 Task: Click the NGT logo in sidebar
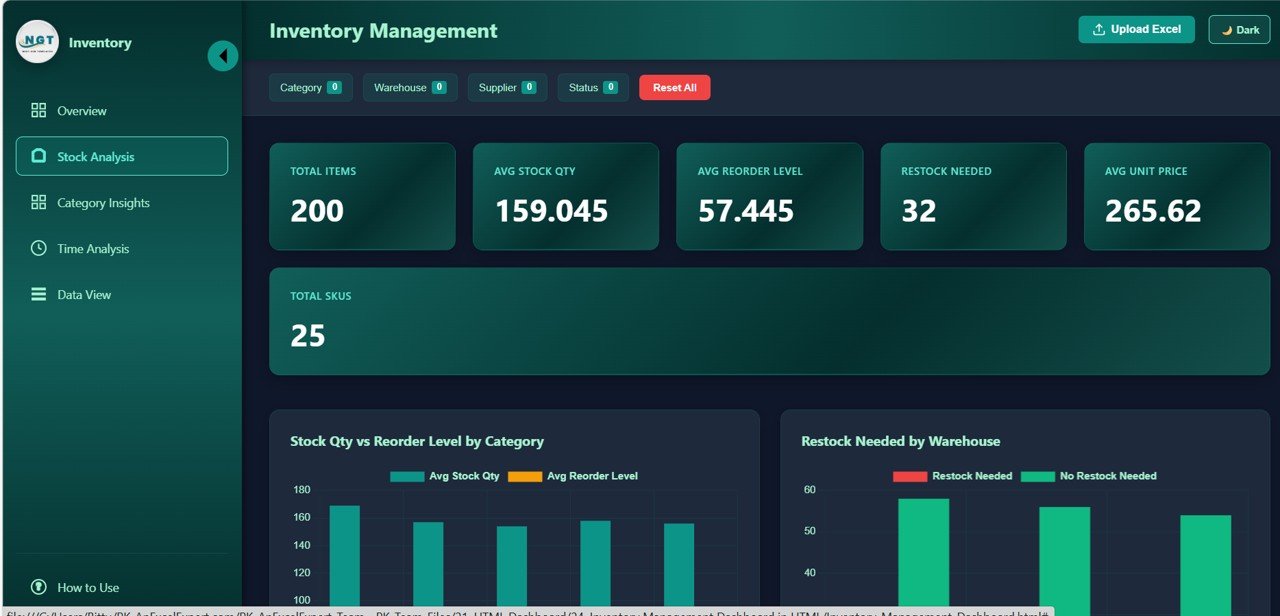point(37,42)
